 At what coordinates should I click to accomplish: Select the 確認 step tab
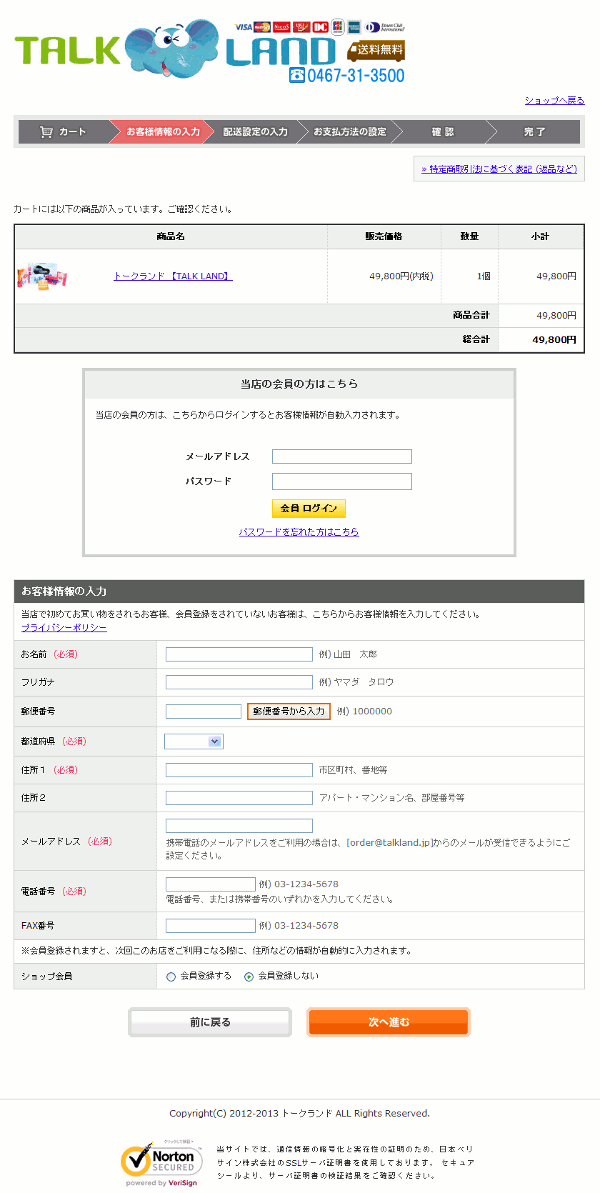(443, 132)
